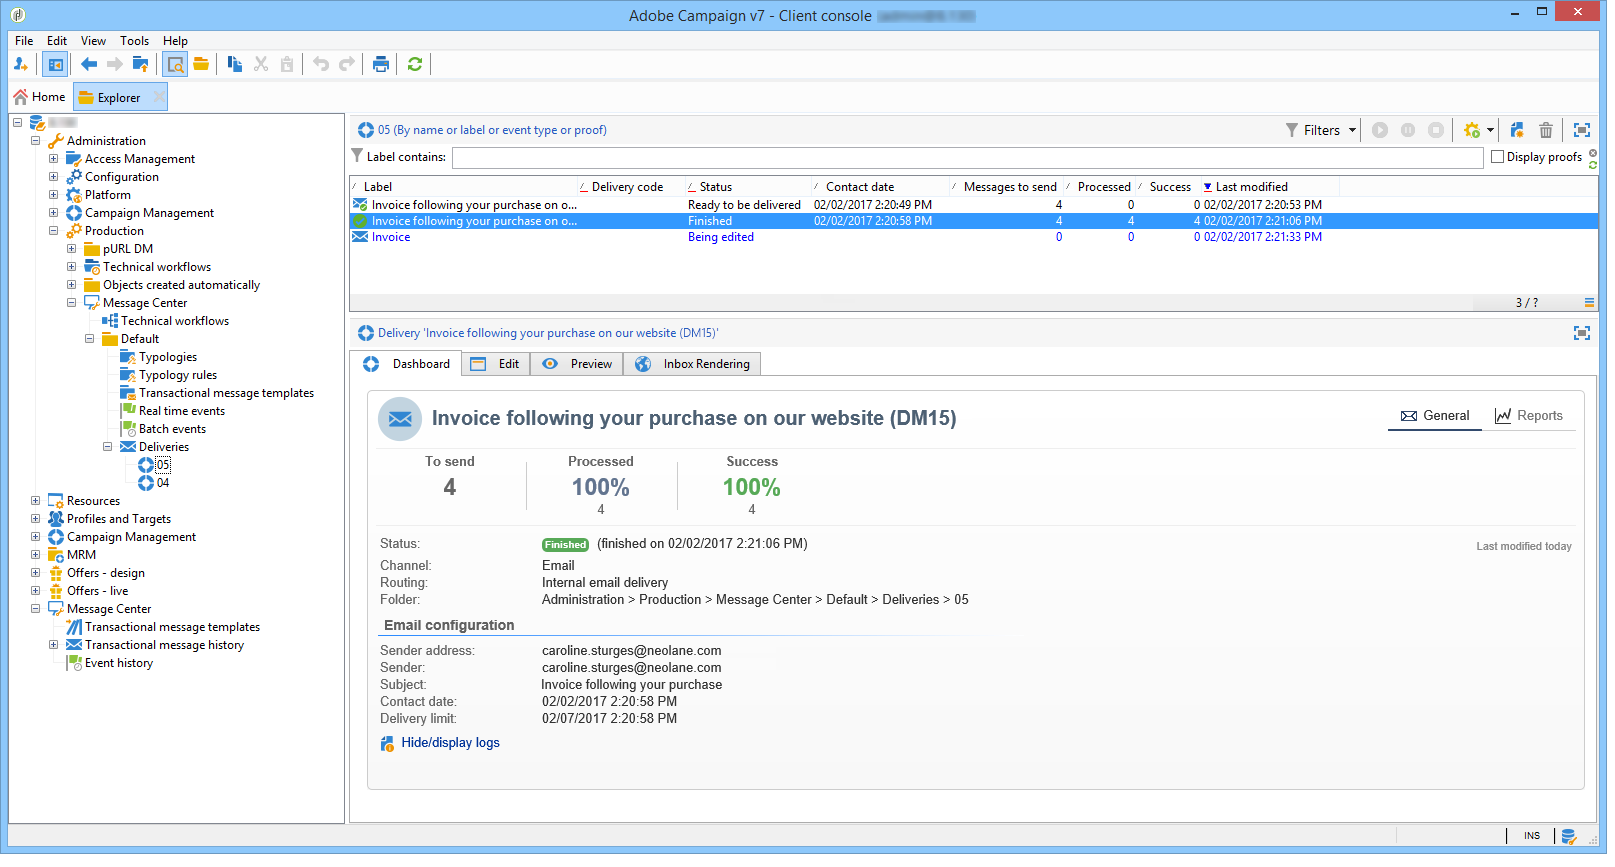Open Event history in the tree
The image size is (1615, 867).
(119, 663)
